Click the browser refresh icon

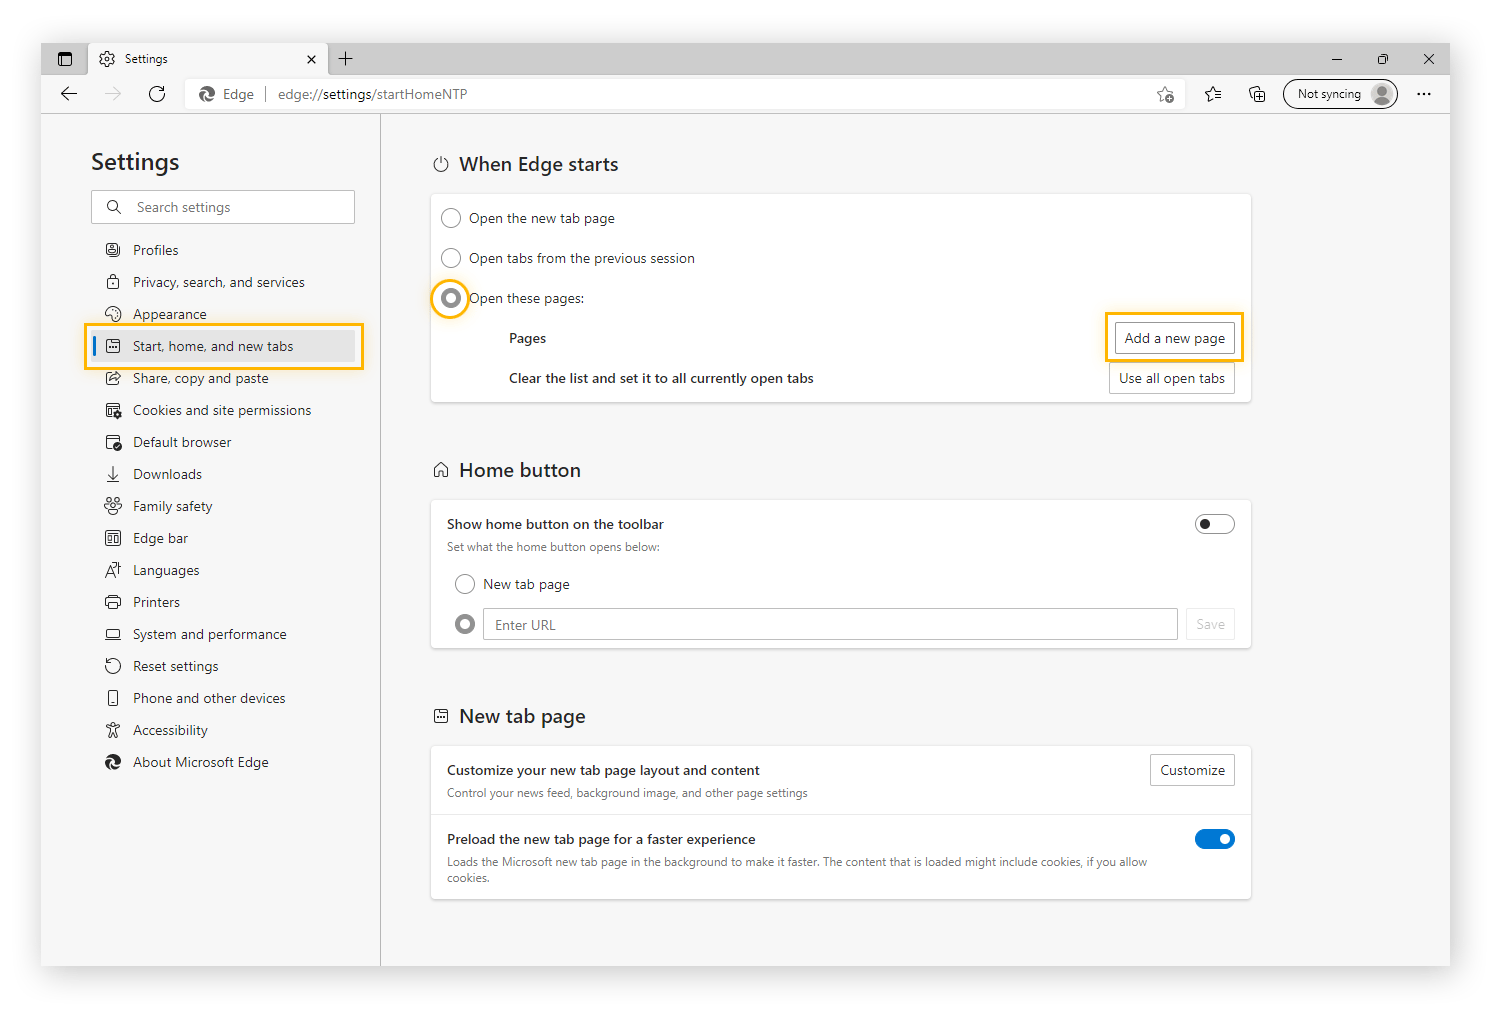157,94
